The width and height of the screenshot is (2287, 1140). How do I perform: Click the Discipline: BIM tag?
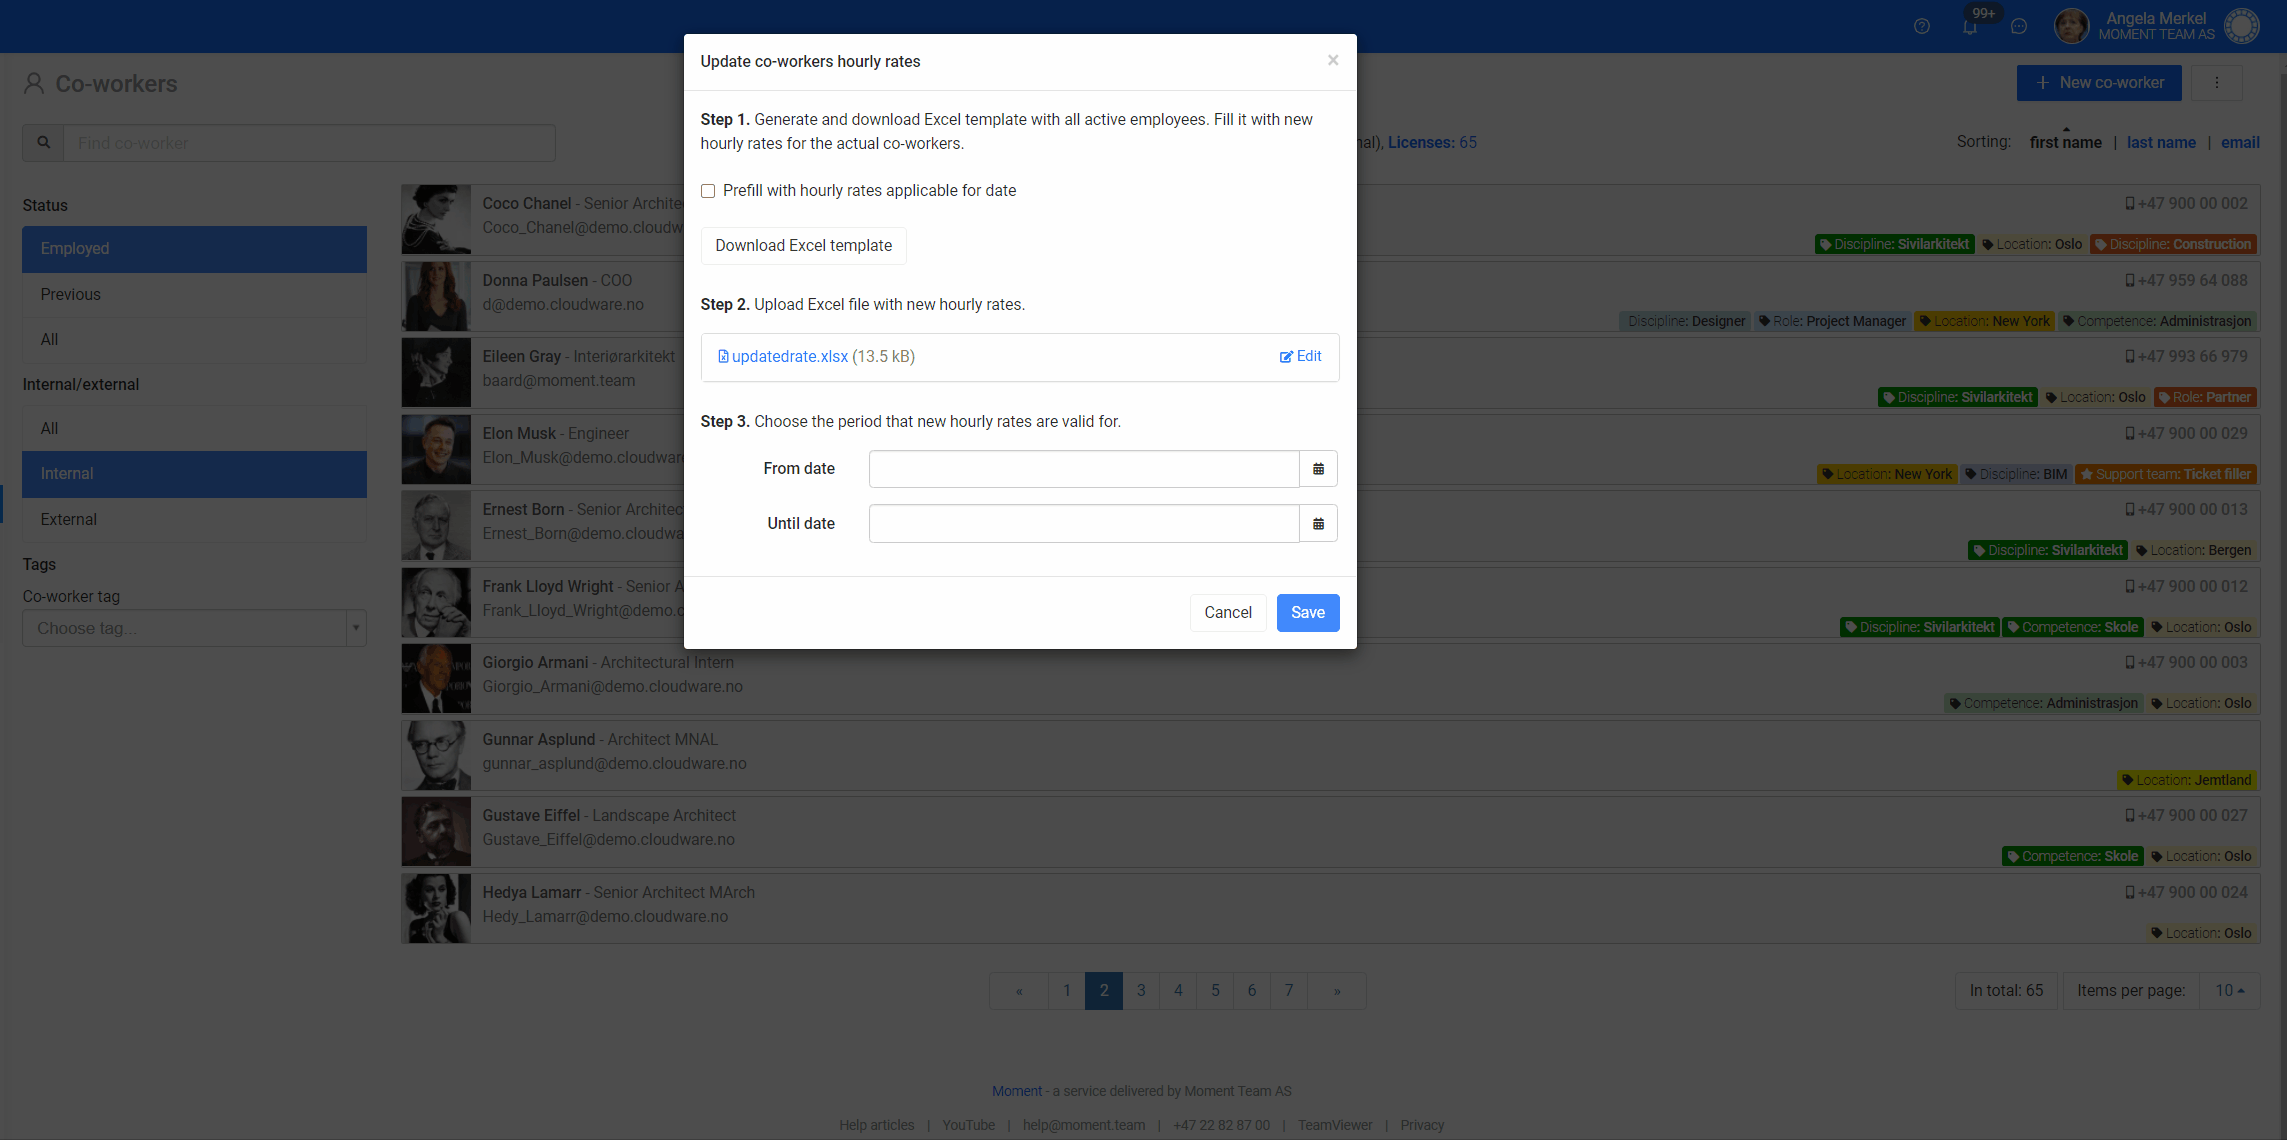(x=2015, y=475)
